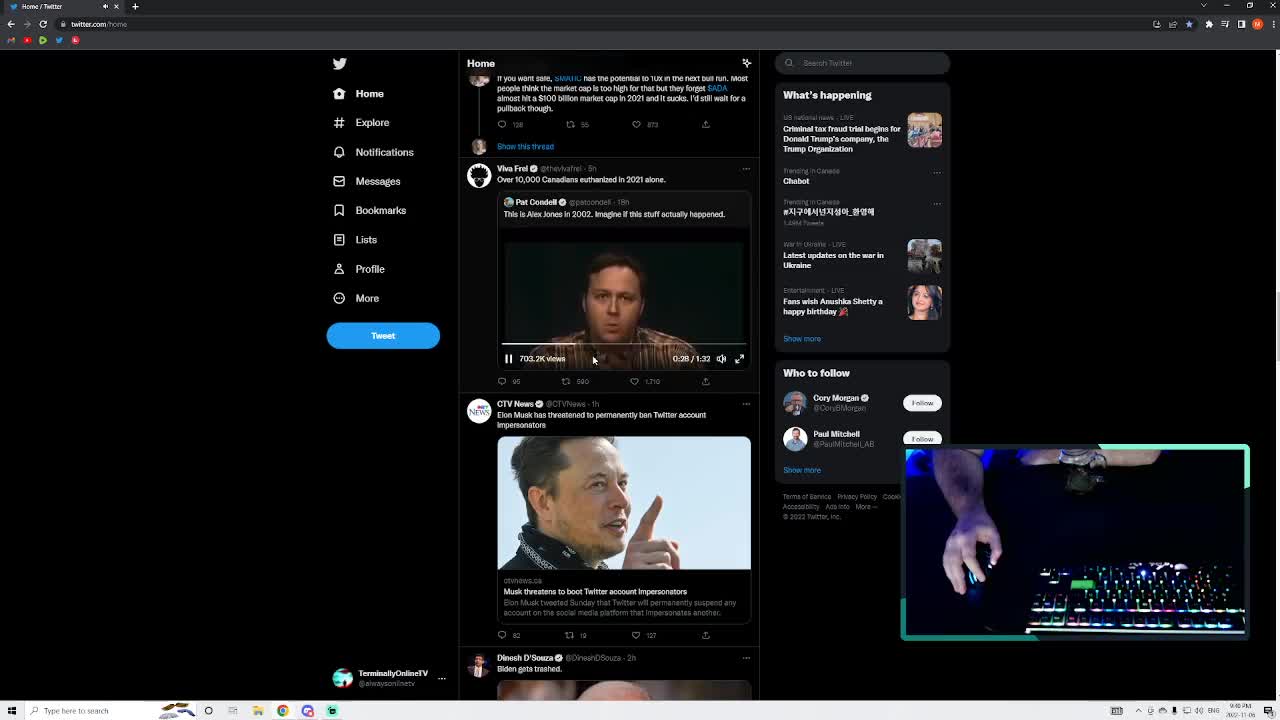Show more in What's happening
This screenshot has width=1280, height=720.
click(x=802, y=338)
